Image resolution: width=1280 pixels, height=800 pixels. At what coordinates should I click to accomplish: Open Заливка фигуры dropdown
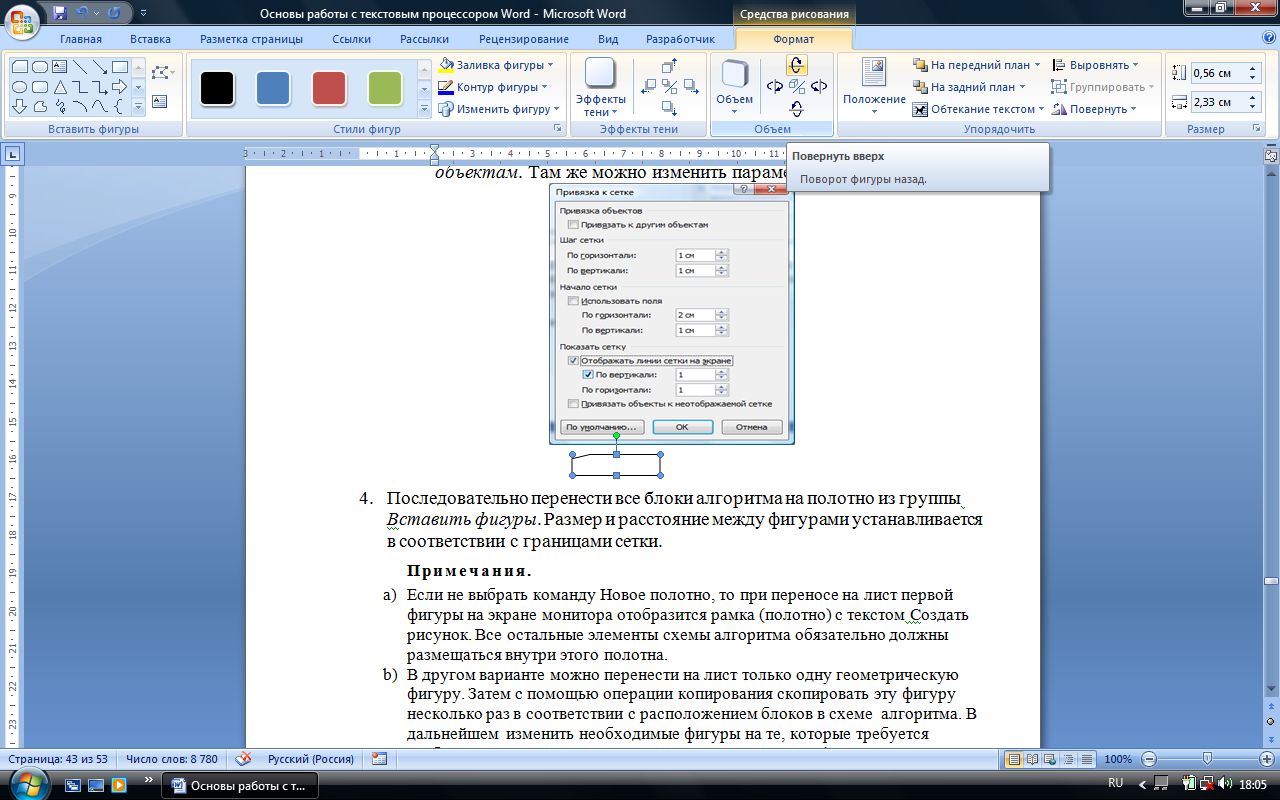496,65
